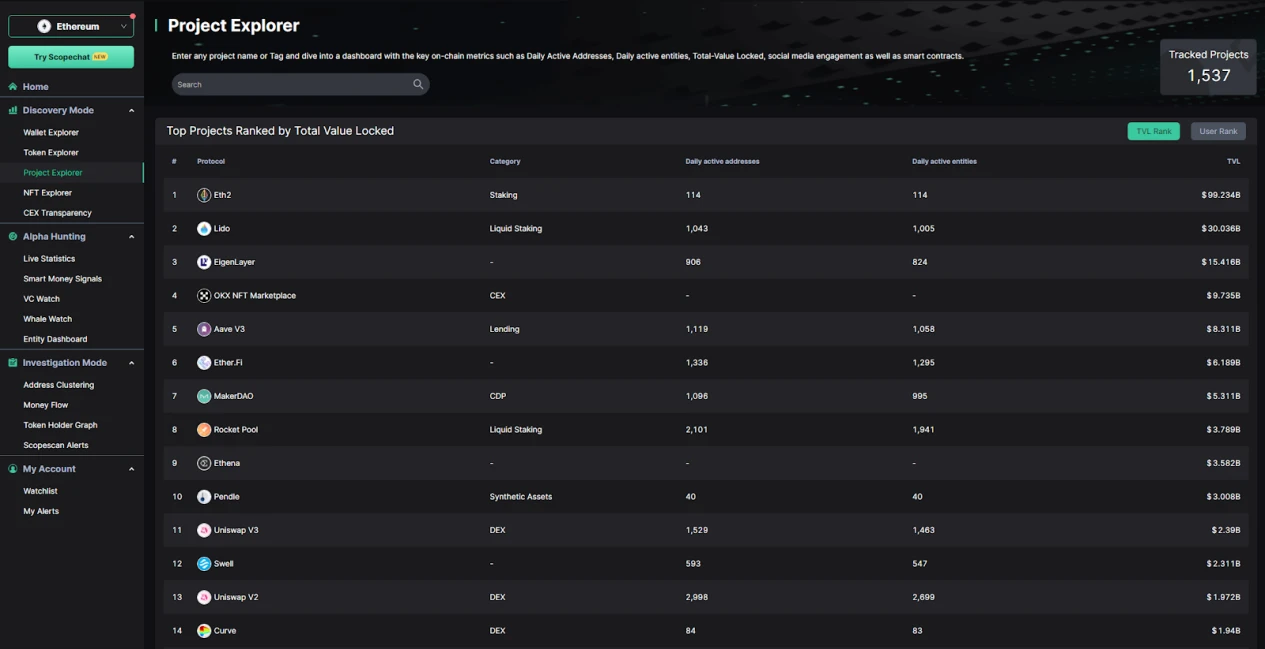Focus the project search field
The image size is (1265, 649).
point(290,84)
